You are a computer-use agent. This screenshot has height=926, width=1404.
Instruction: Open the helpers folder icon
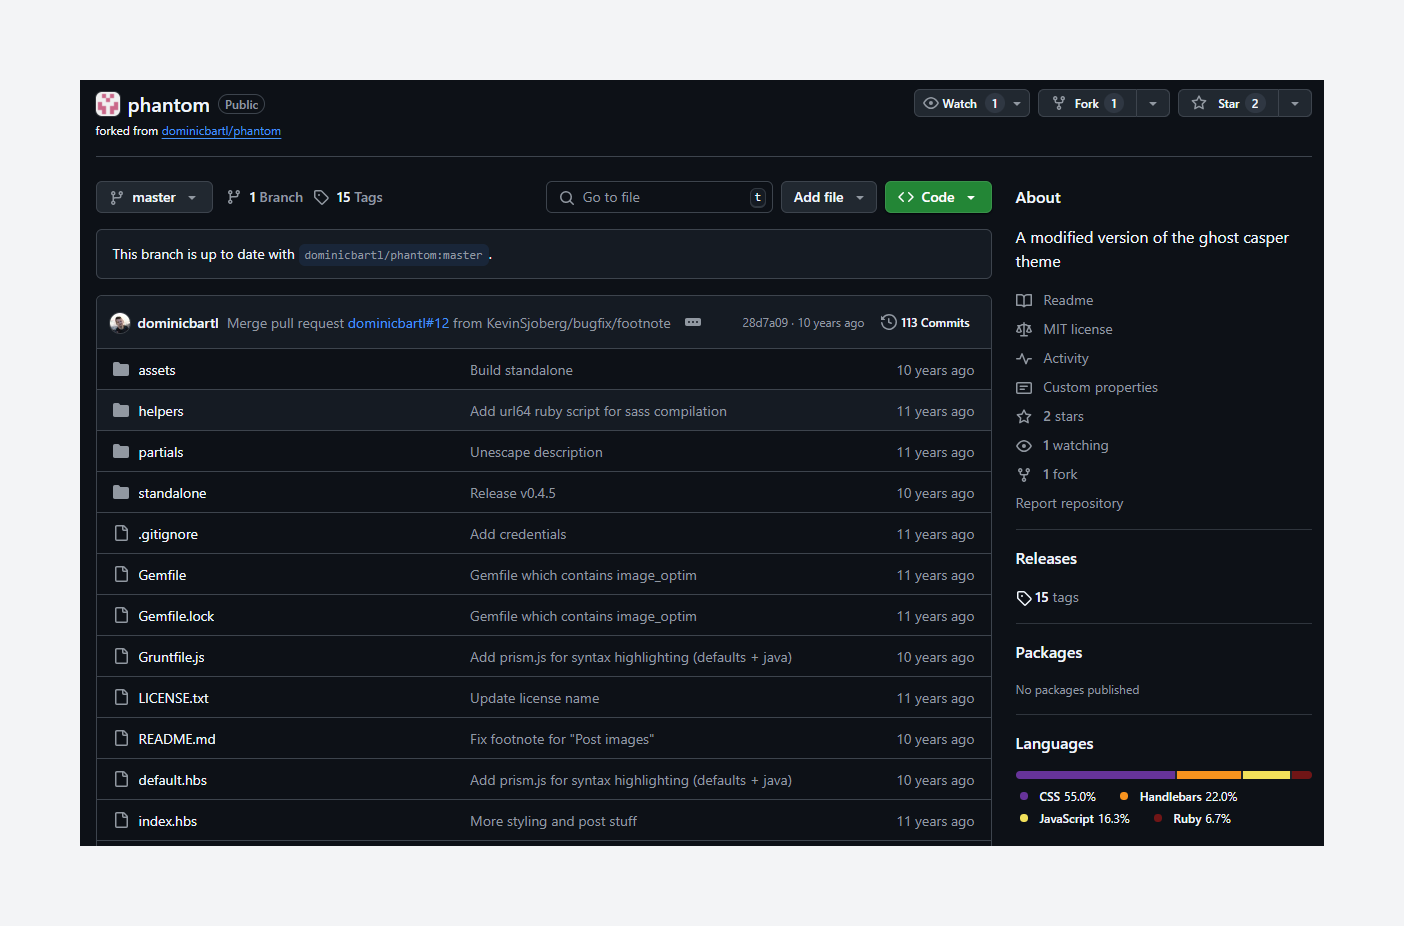[121, 411]
